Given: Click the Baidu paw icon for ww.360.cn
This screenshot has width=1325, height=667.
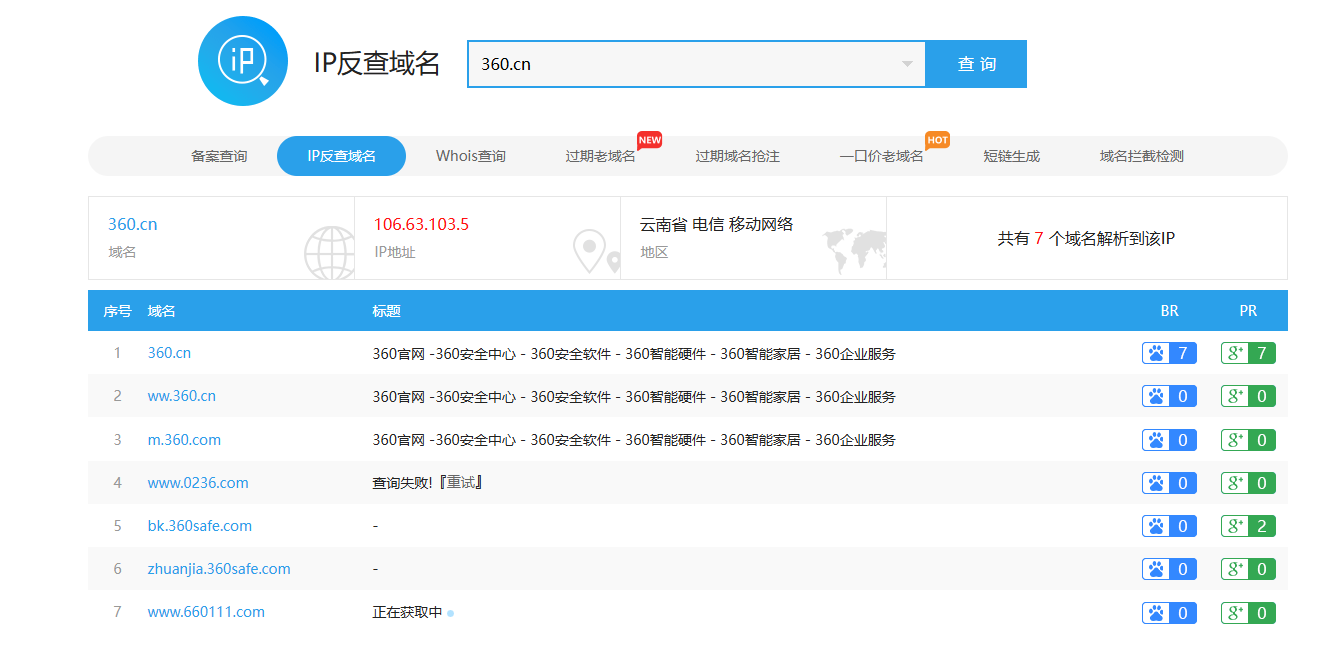Looking at the screenshot, I should [1156, 396].
